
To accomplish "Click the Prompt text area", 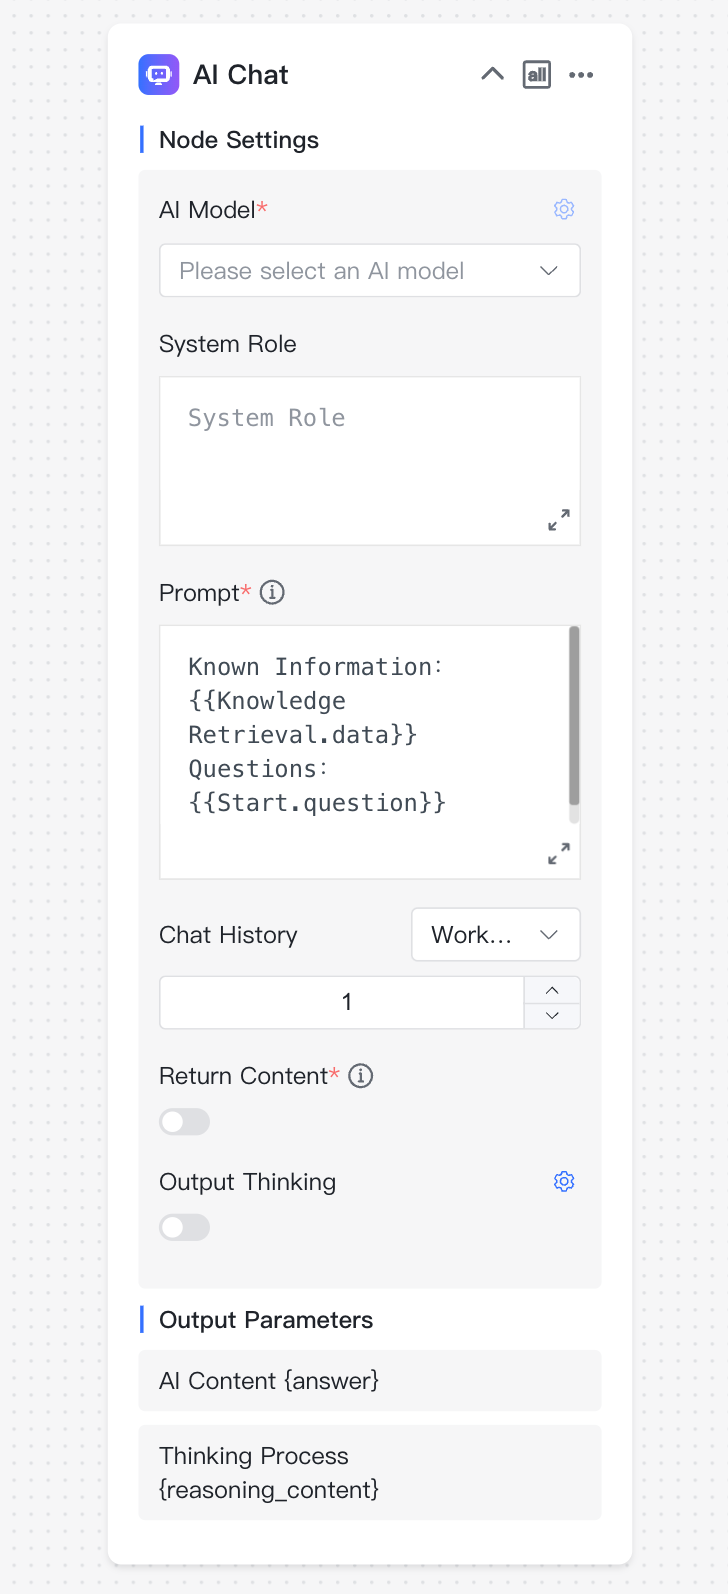I will (364, 752).
